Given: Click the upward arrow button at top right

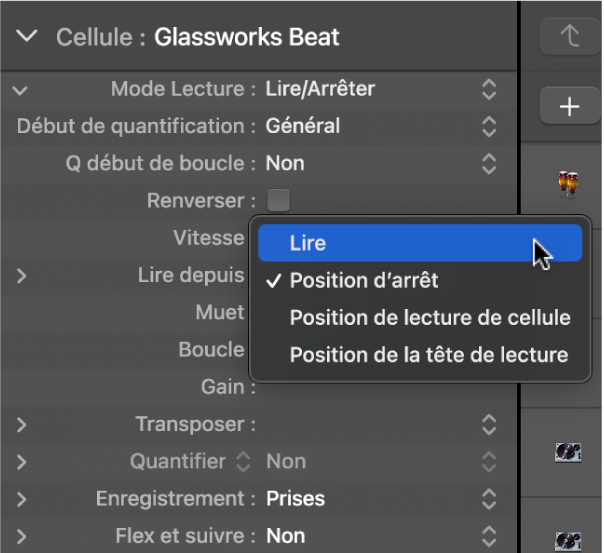Looking at the screenshot, I should click(569, 36).
